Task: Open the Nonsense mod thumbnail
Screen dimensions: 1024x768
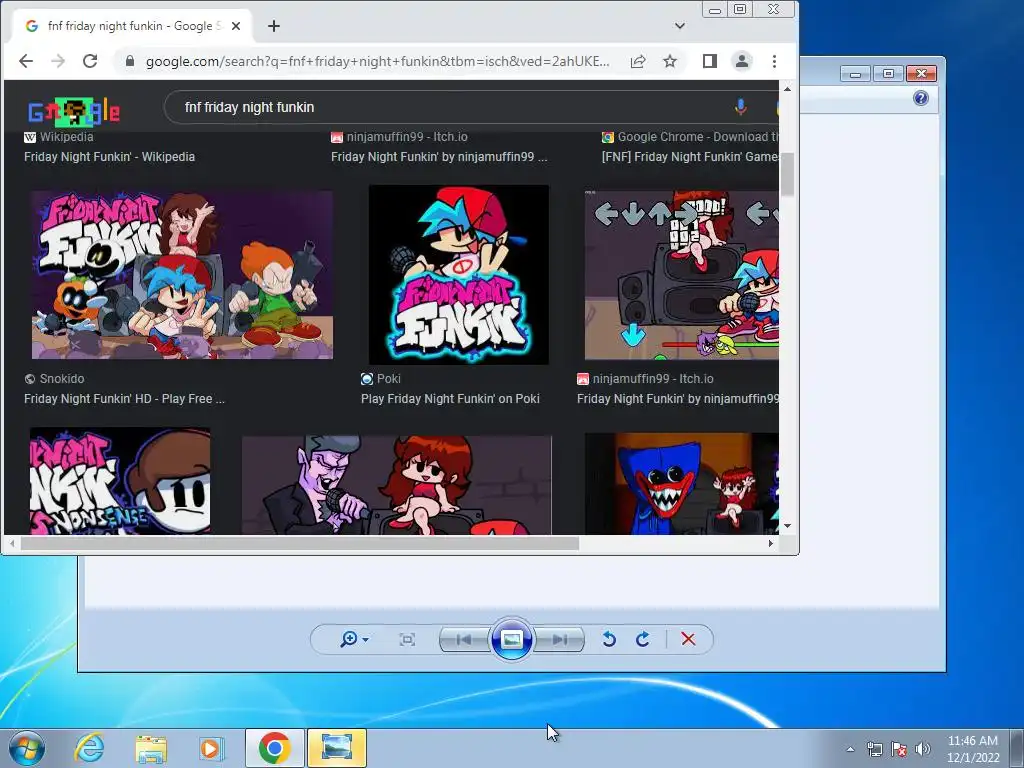Action: pos(120,481)
